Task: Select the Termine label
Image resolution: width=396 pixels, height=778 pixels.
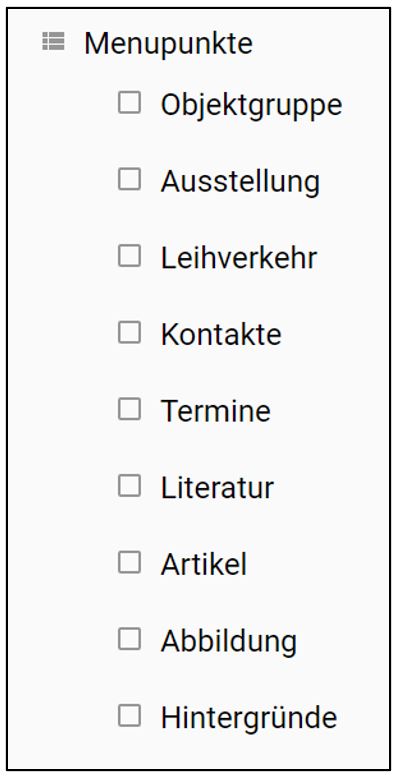Action: coord(216,411)
